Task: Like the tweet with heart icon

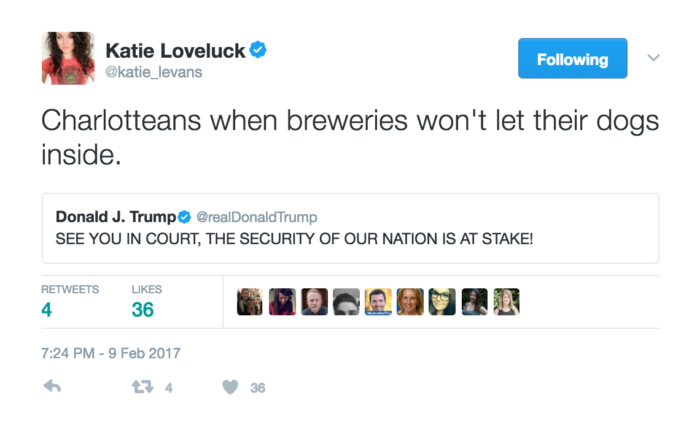Action: (x=230, y=387)
